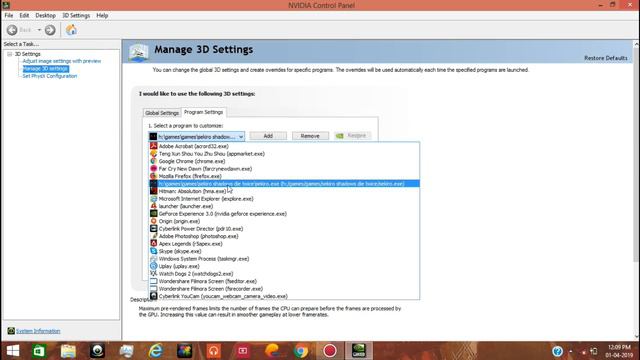
Task: Open the Edit menu
Action: point(24,16)
